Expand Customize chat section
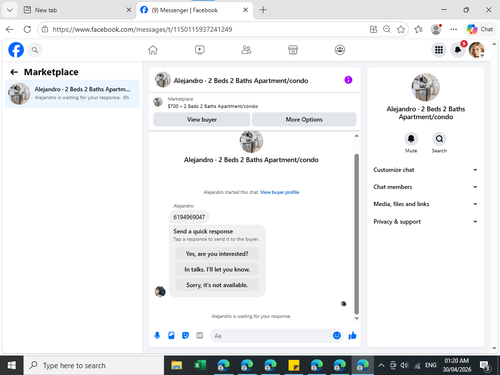This screenshot has height=375, width=500. [426, 170]
